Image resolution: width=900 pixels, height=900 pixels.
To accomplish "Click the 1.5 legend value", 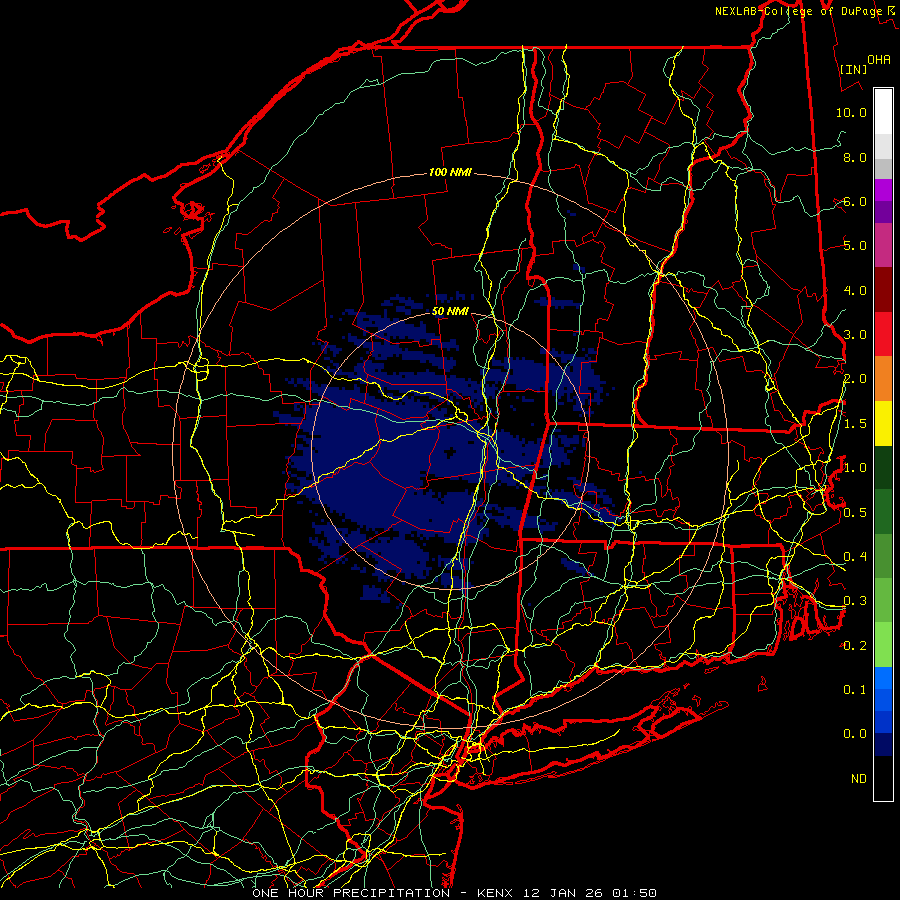I will point(854,424).
